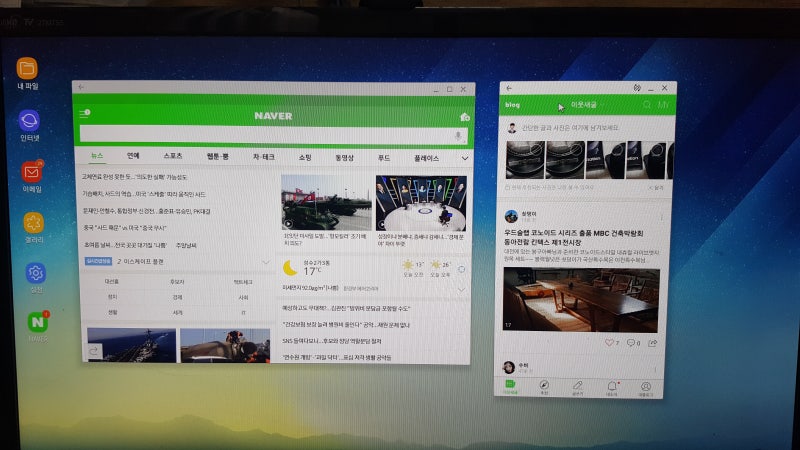Play the military tank parade news video
Image resolution: width=800 pixels, height=450 pixels.
coord(327,203)
